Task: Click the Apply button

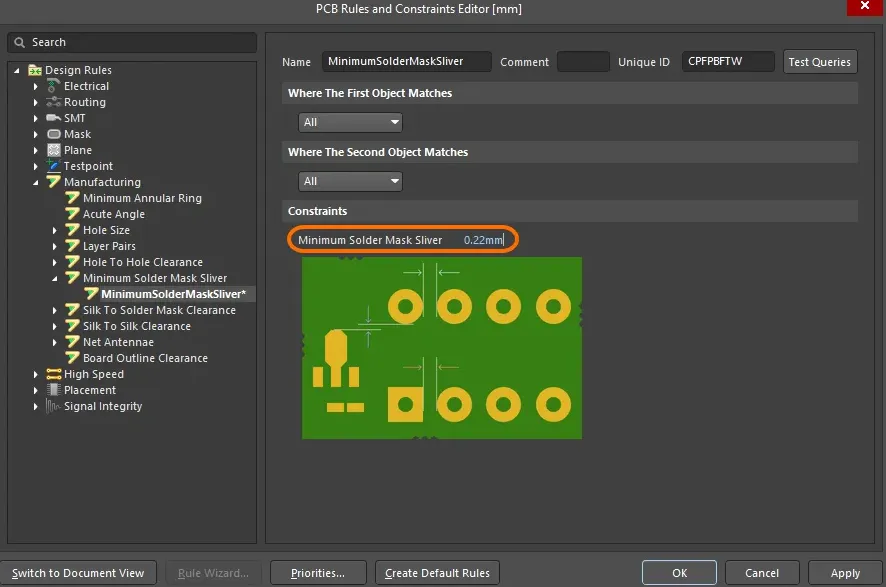Action: (x=845, y=573)
